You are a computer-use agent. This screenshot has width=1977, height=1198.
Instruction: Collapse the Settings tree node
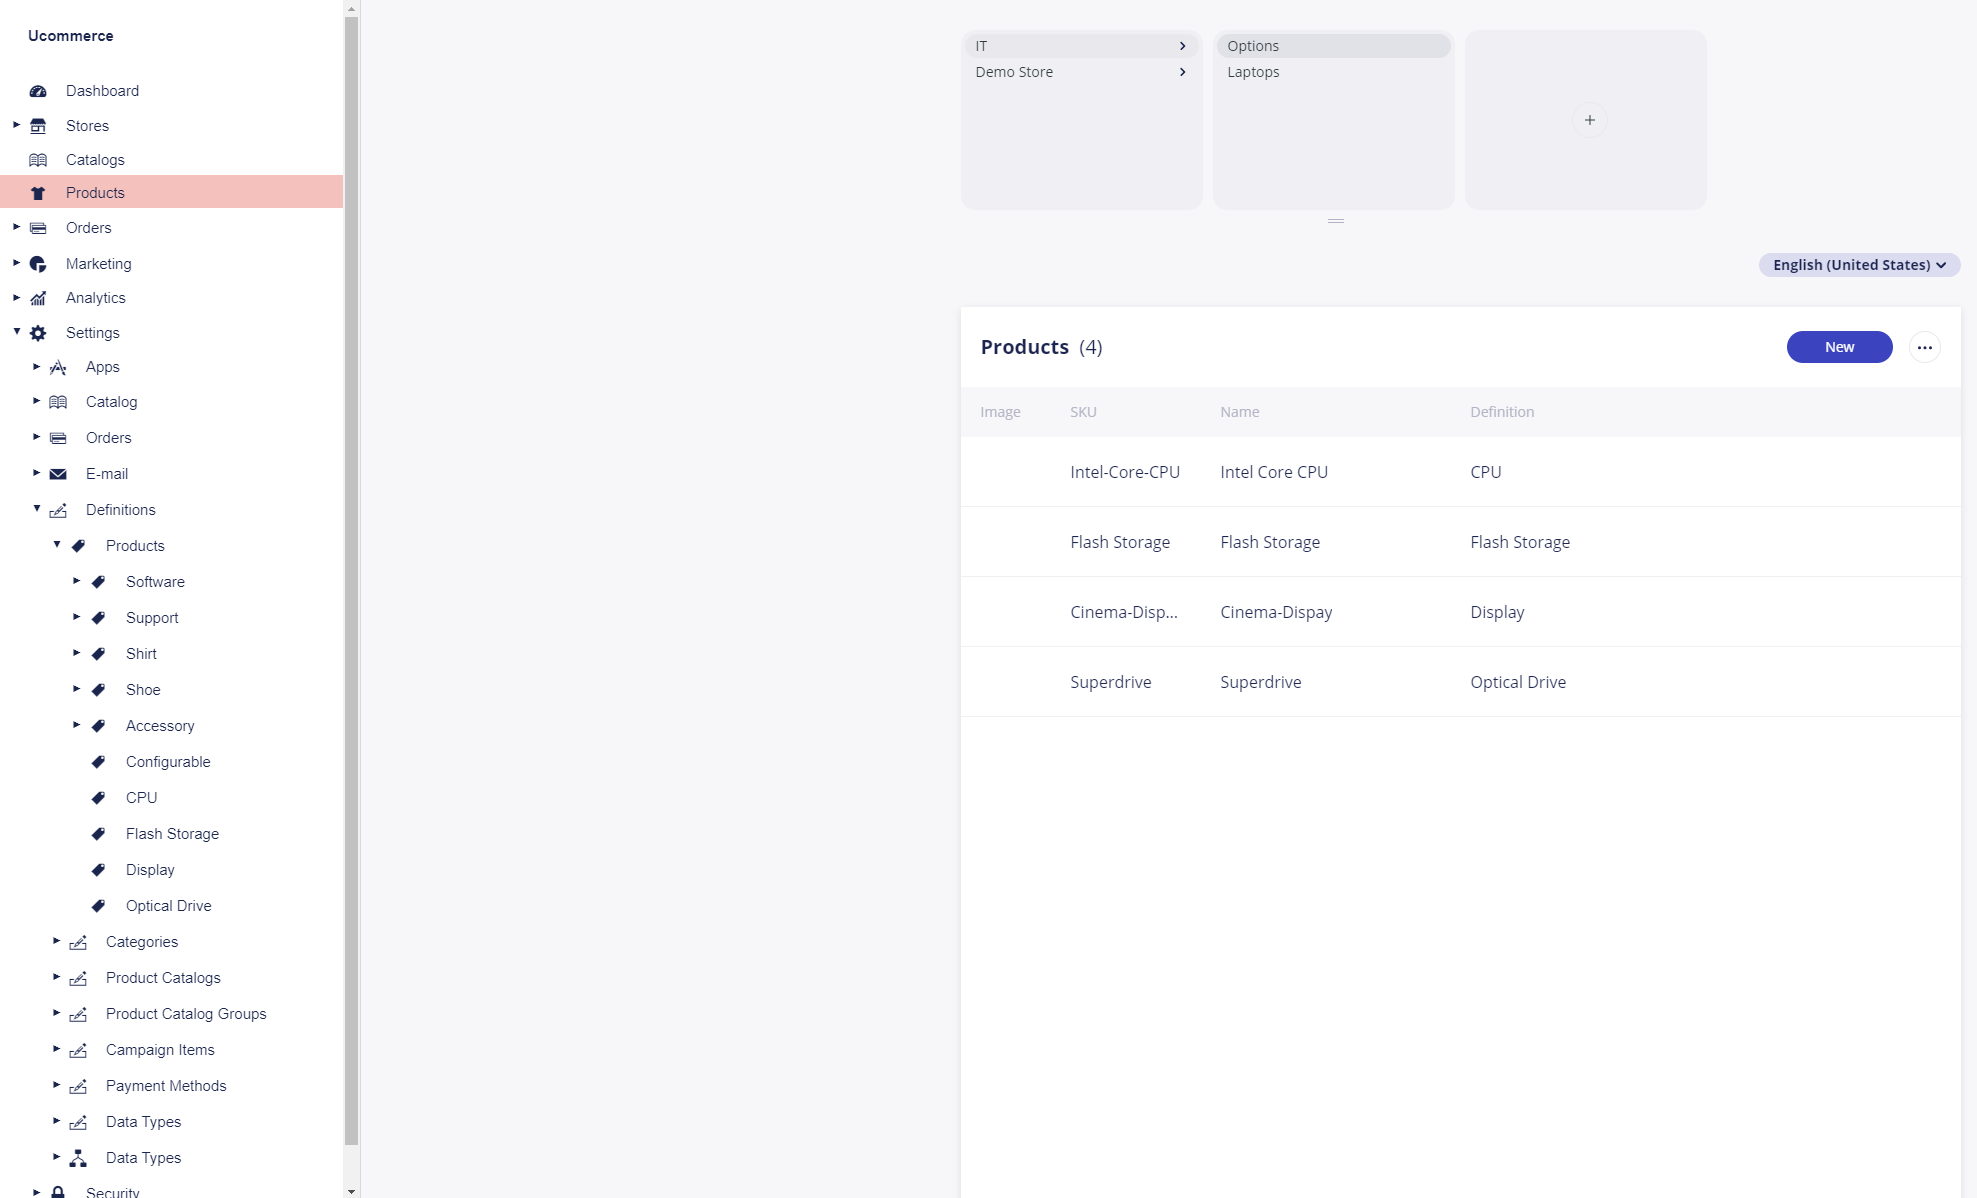(x=16, y=332)
